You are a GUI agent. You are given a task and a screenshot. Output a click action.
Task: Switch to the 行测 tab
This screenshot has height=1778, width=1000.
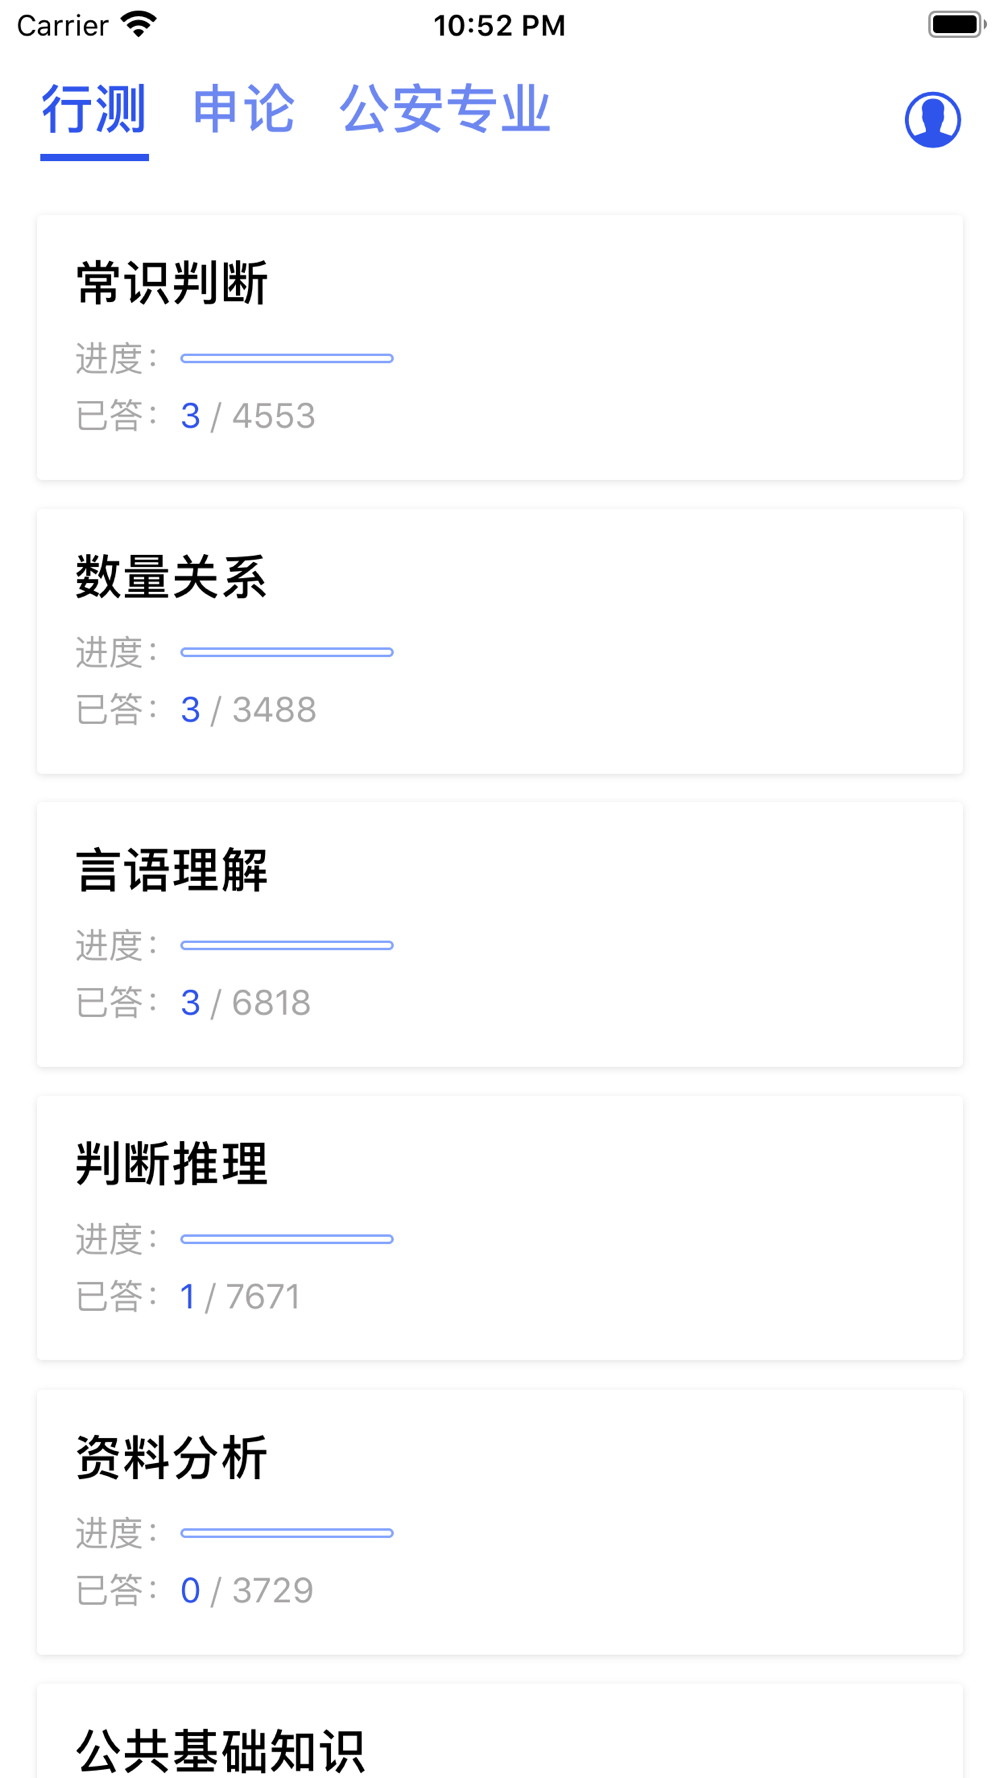pos(94,109)
